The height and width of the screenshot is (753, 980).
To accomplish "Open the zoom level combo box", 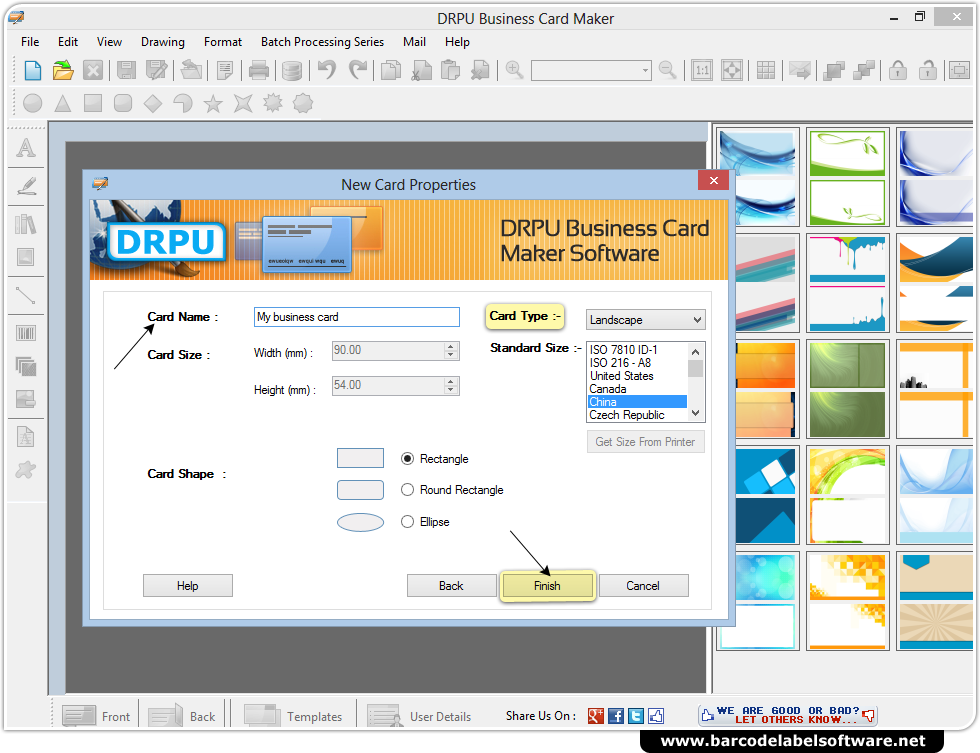I will [x=591, y=71].
